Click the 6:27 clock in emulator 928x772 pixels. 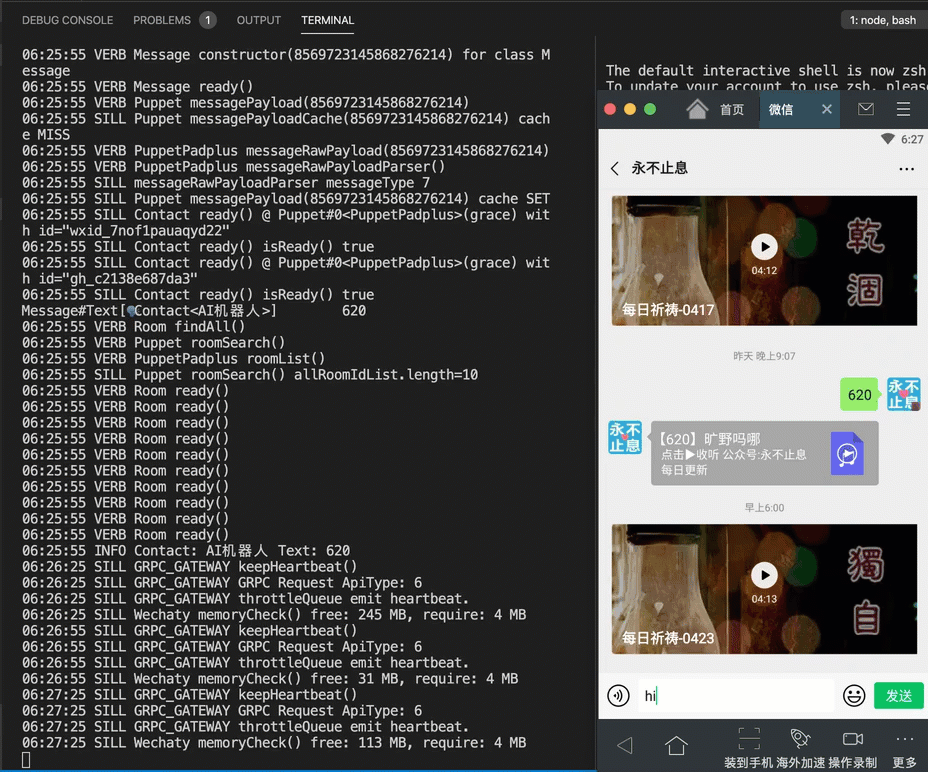pos(911,139)
